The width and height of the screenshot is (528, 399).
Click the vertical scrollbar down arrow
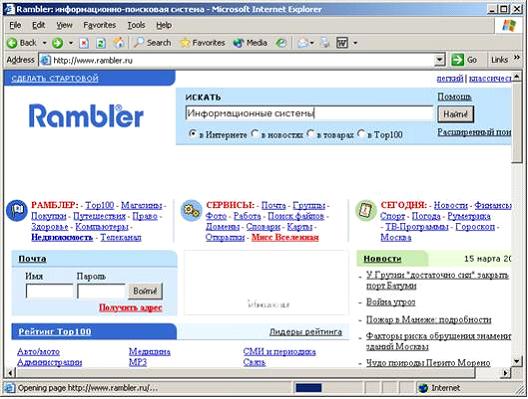tap(517, 362)
